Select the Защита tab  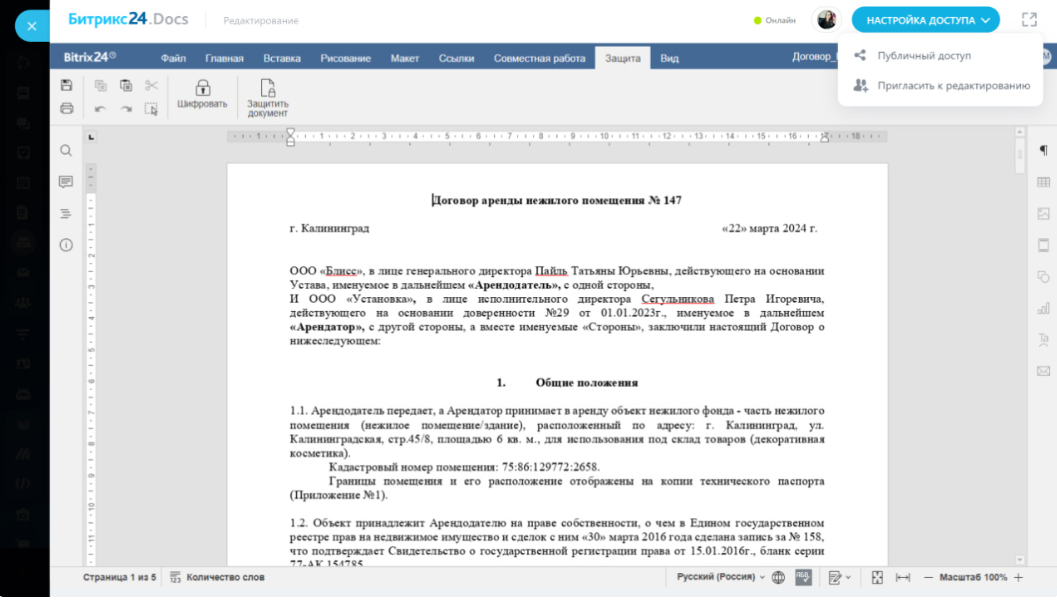tap(622, 59)
